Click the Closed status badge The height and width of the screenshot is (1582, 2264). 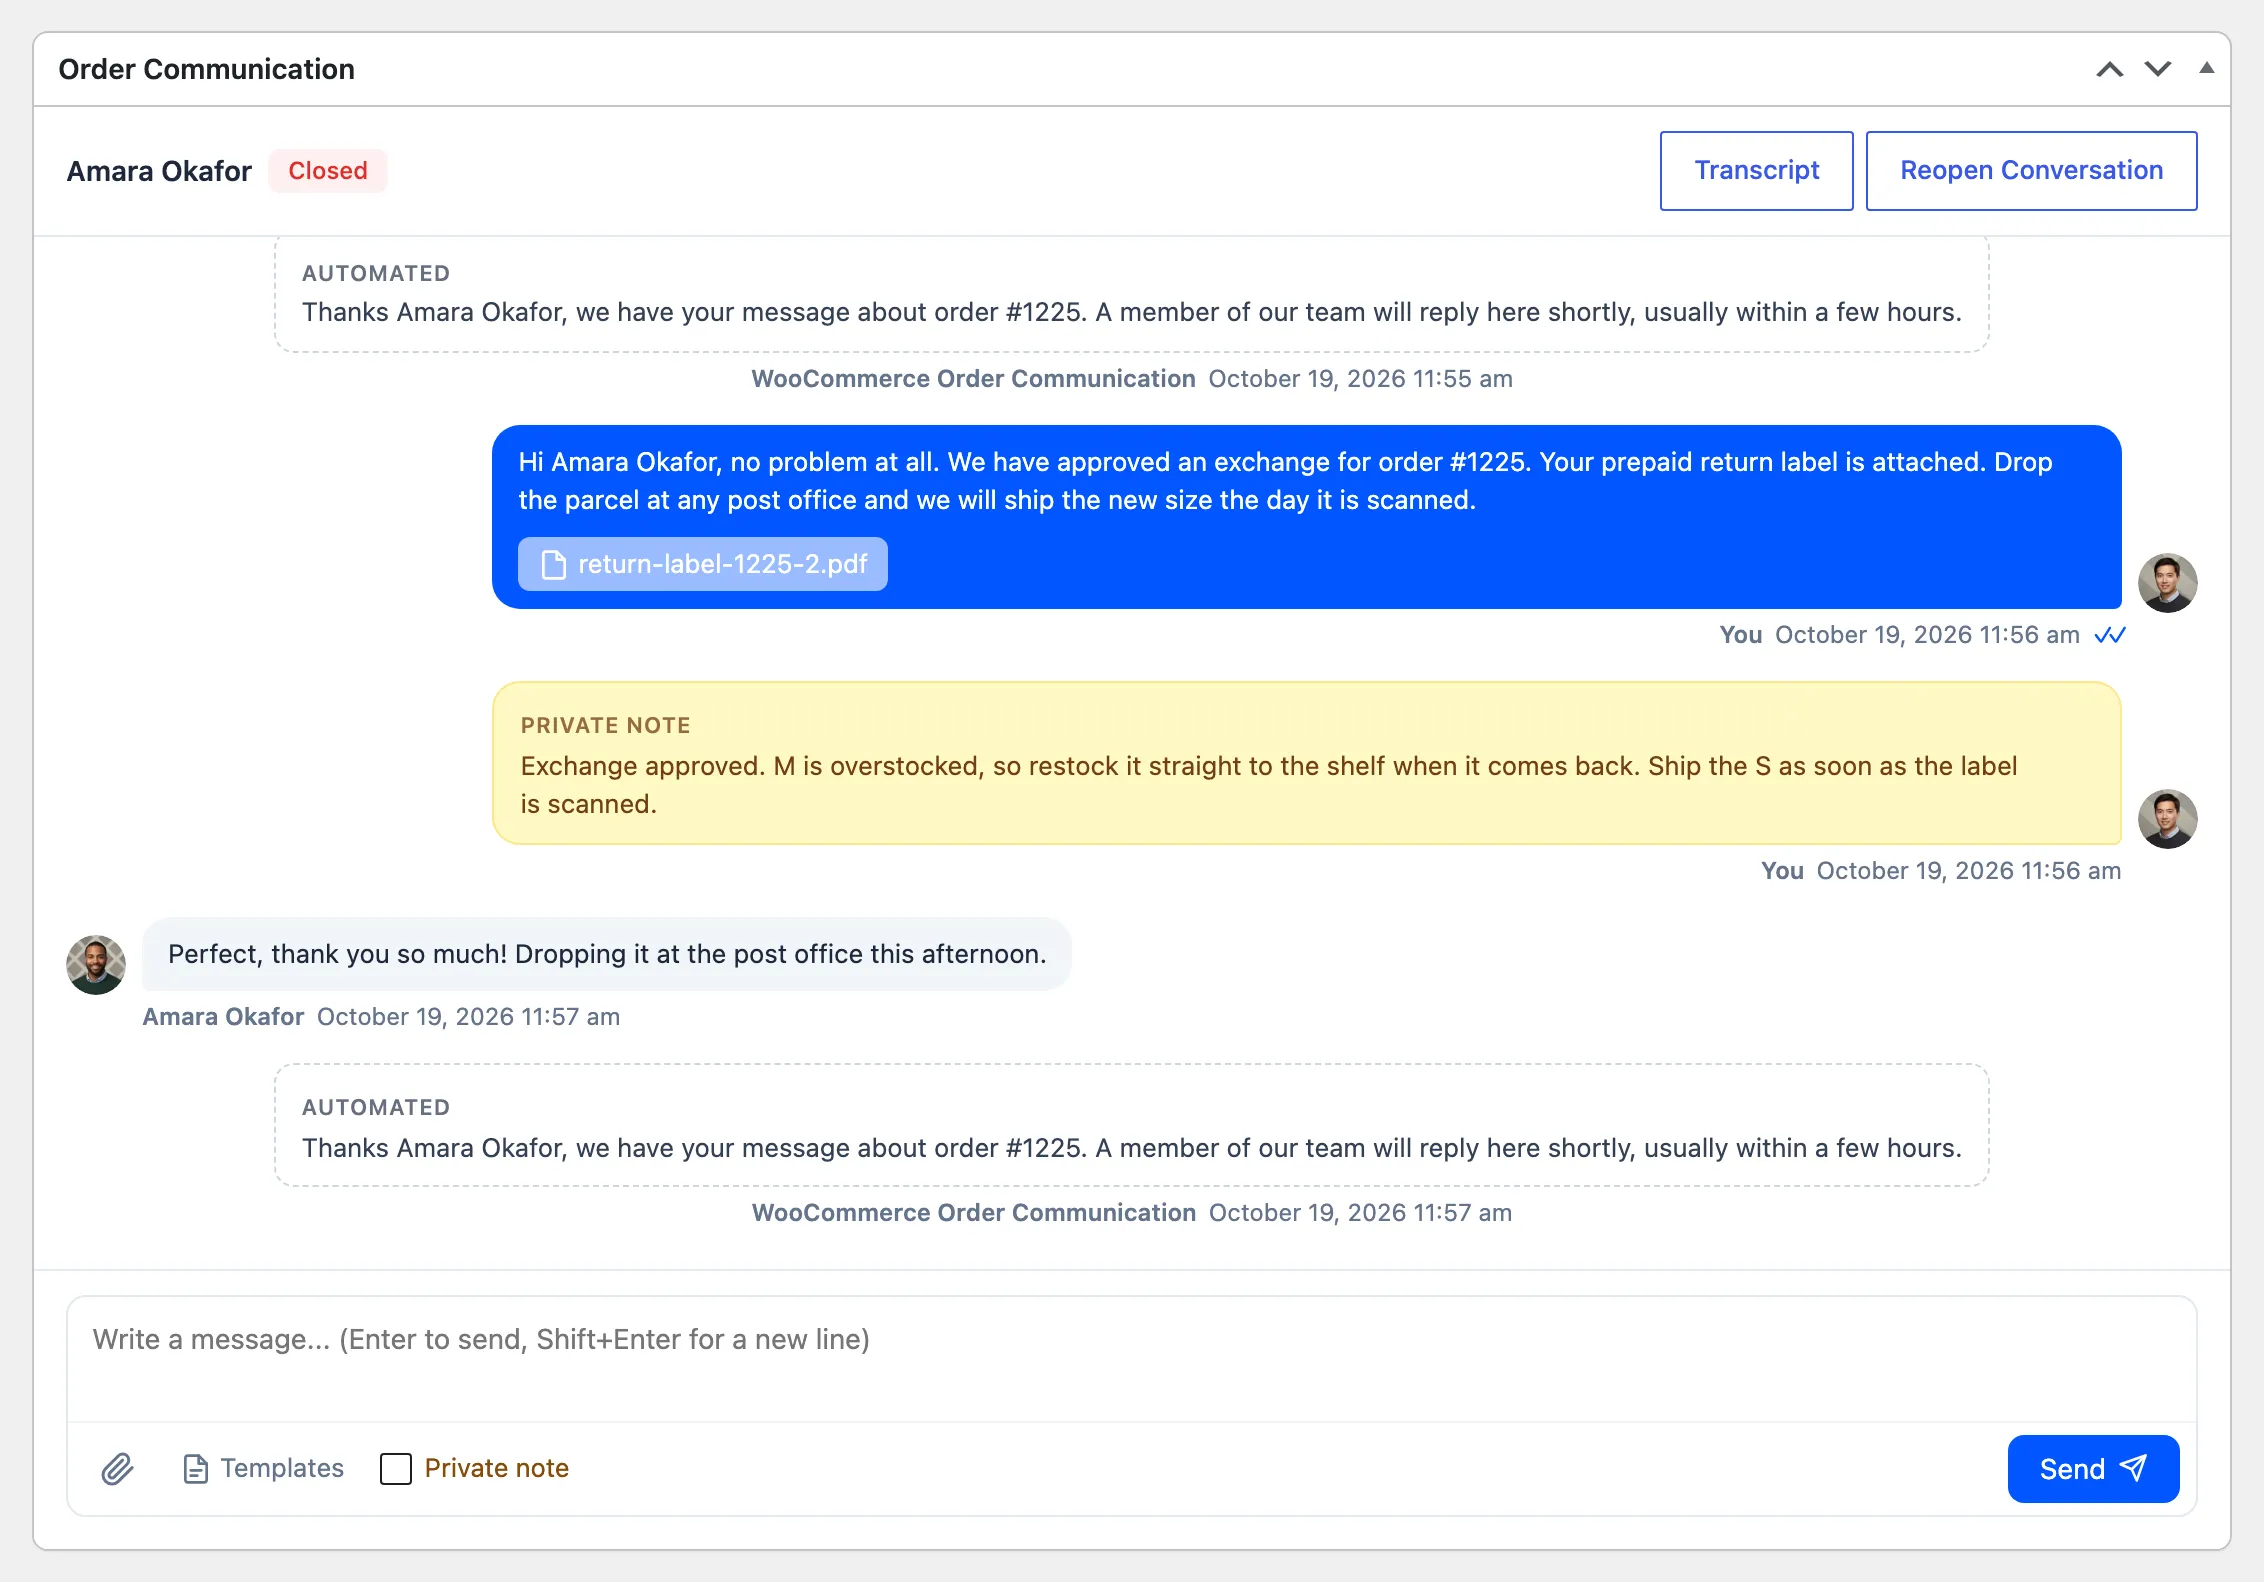click(328, 171)
